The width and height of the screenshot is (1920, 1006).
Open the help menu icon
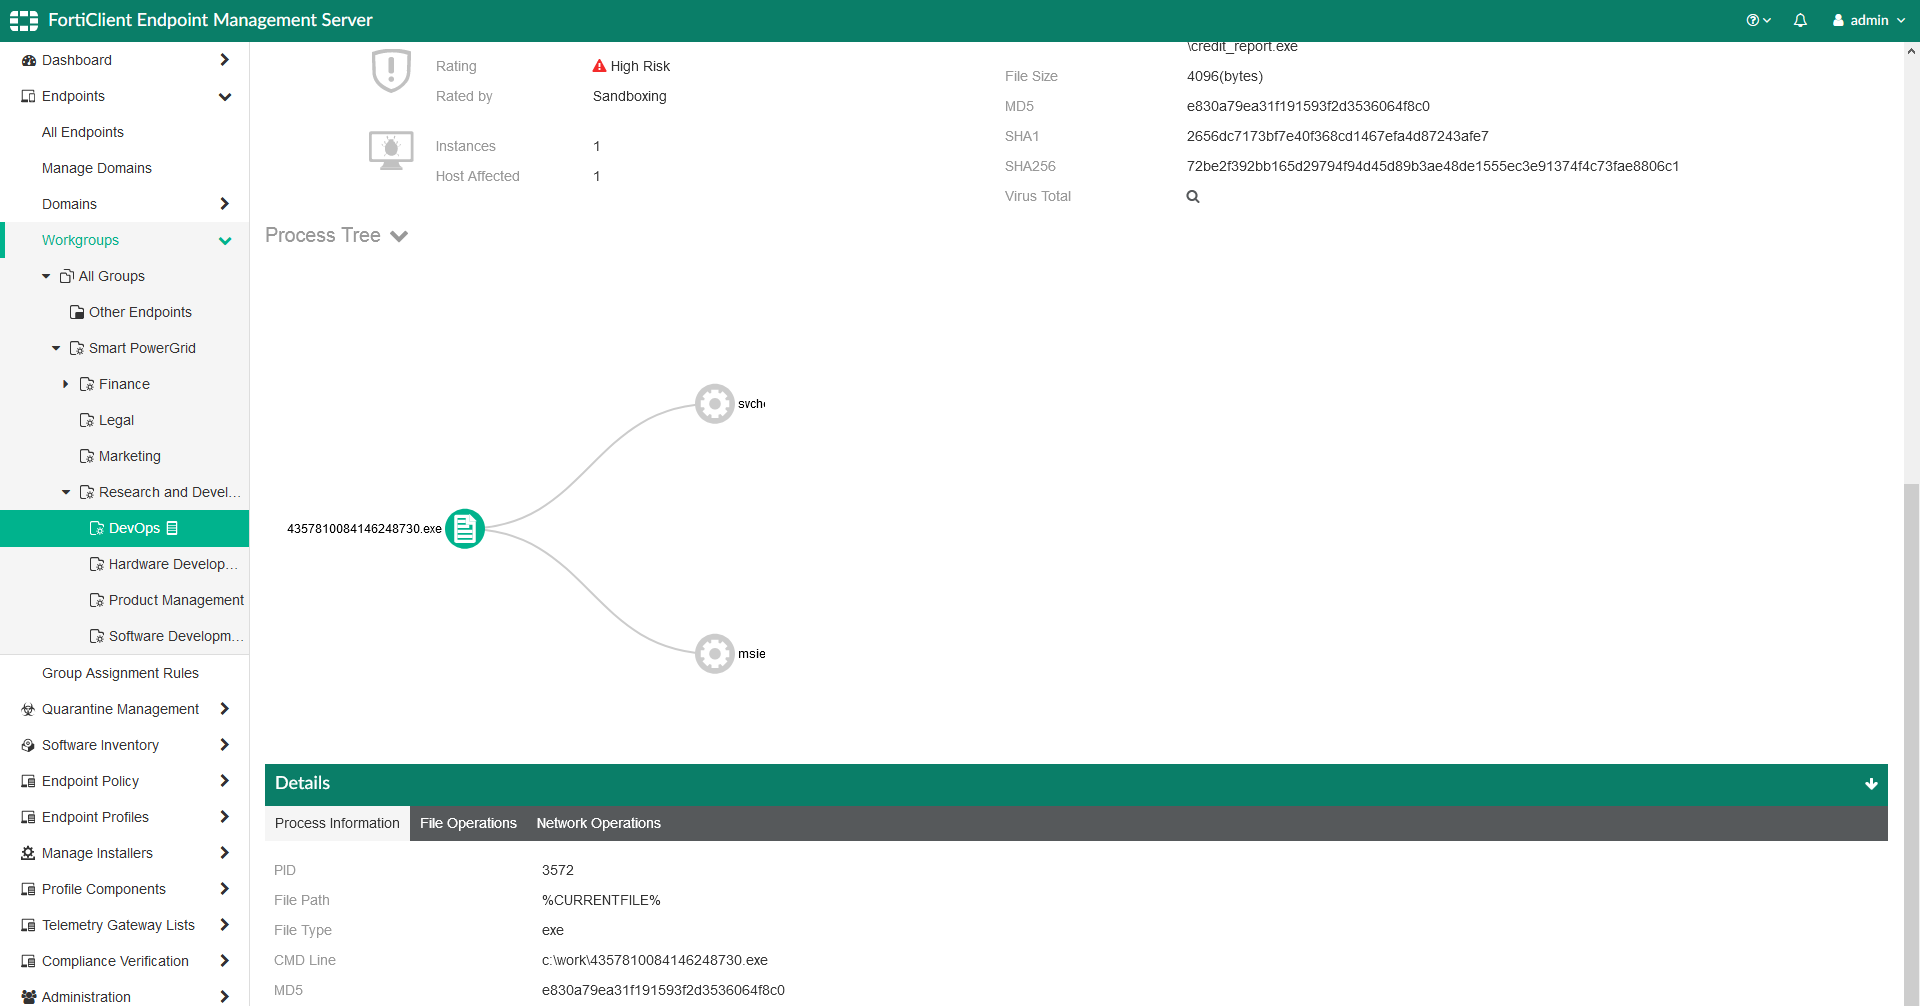coord(1758,20)
